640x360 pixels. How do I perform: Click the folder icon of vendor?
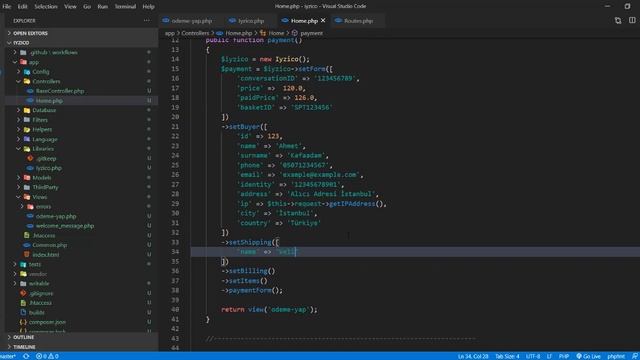pos(23,274)
